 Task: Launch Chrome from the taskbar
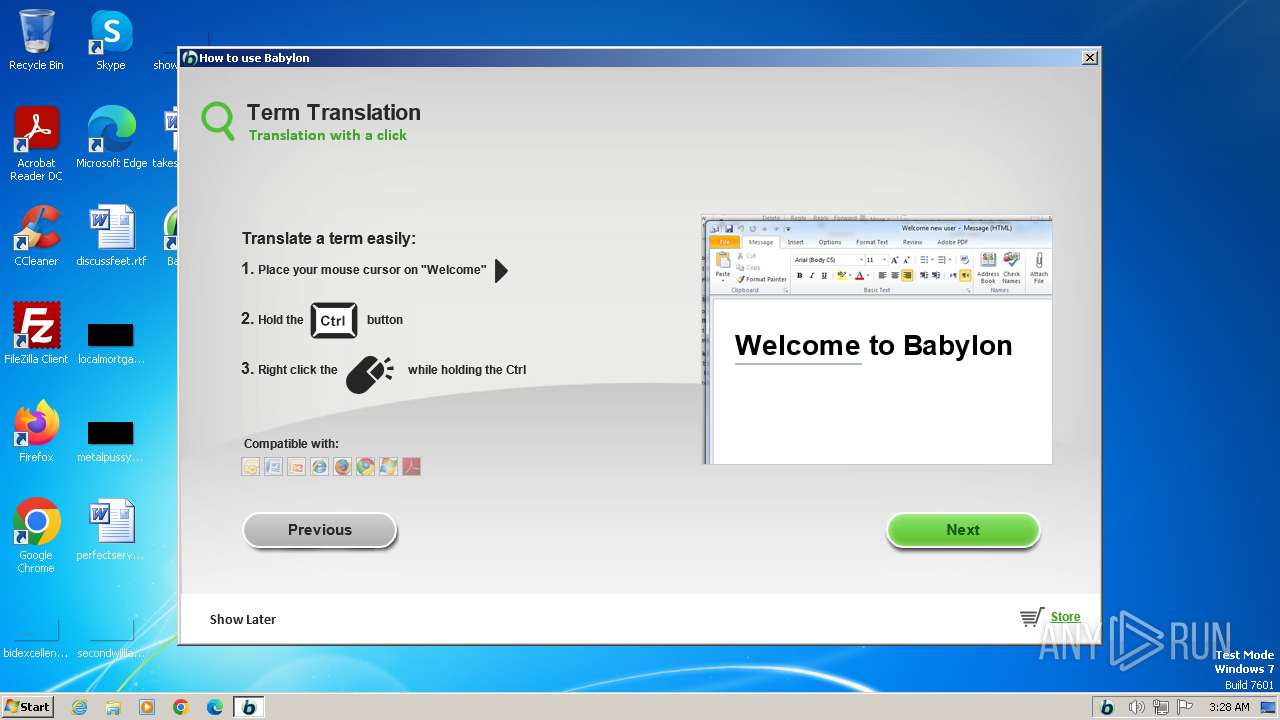181,707
